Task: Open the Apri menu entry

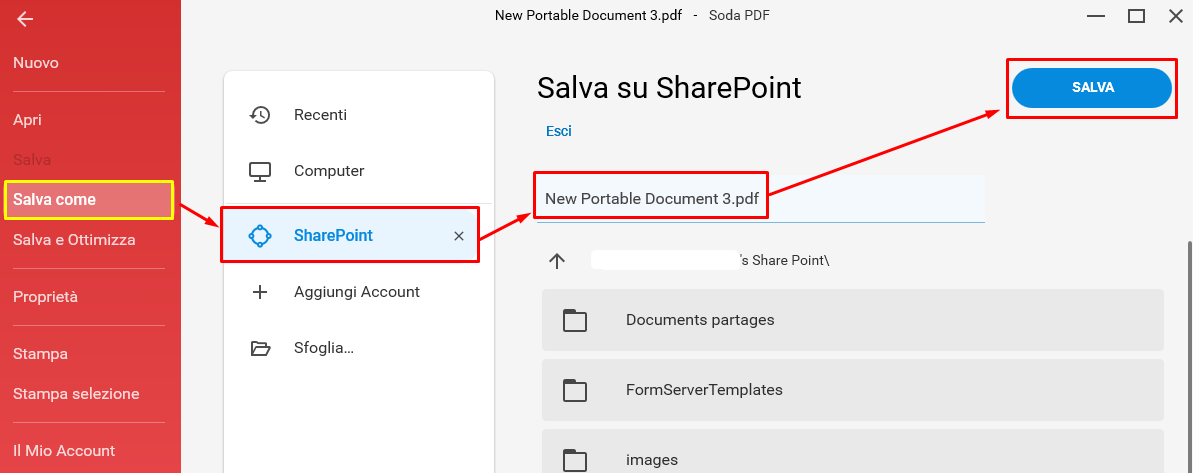Action: pos(27,120)
